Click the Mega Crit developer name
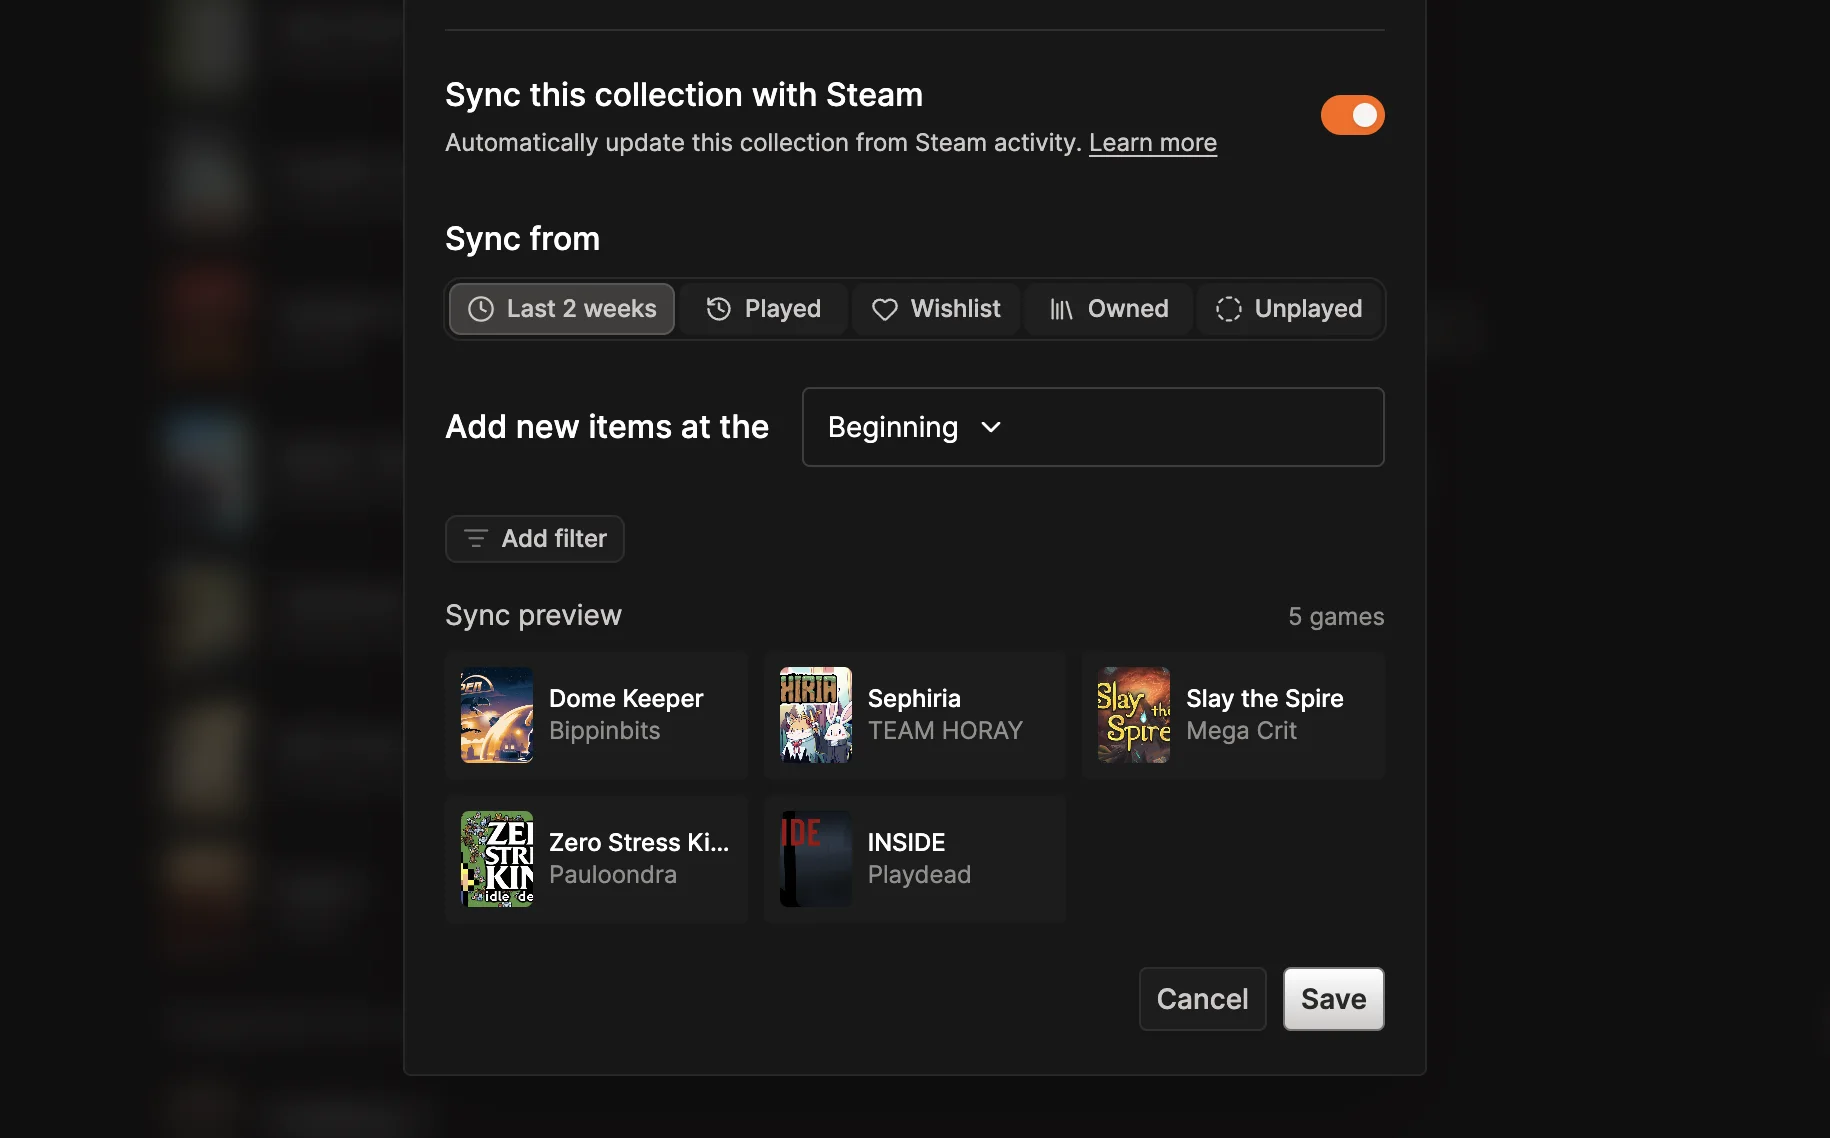Screen dimensions: 1830x1138 [1241, 731]
